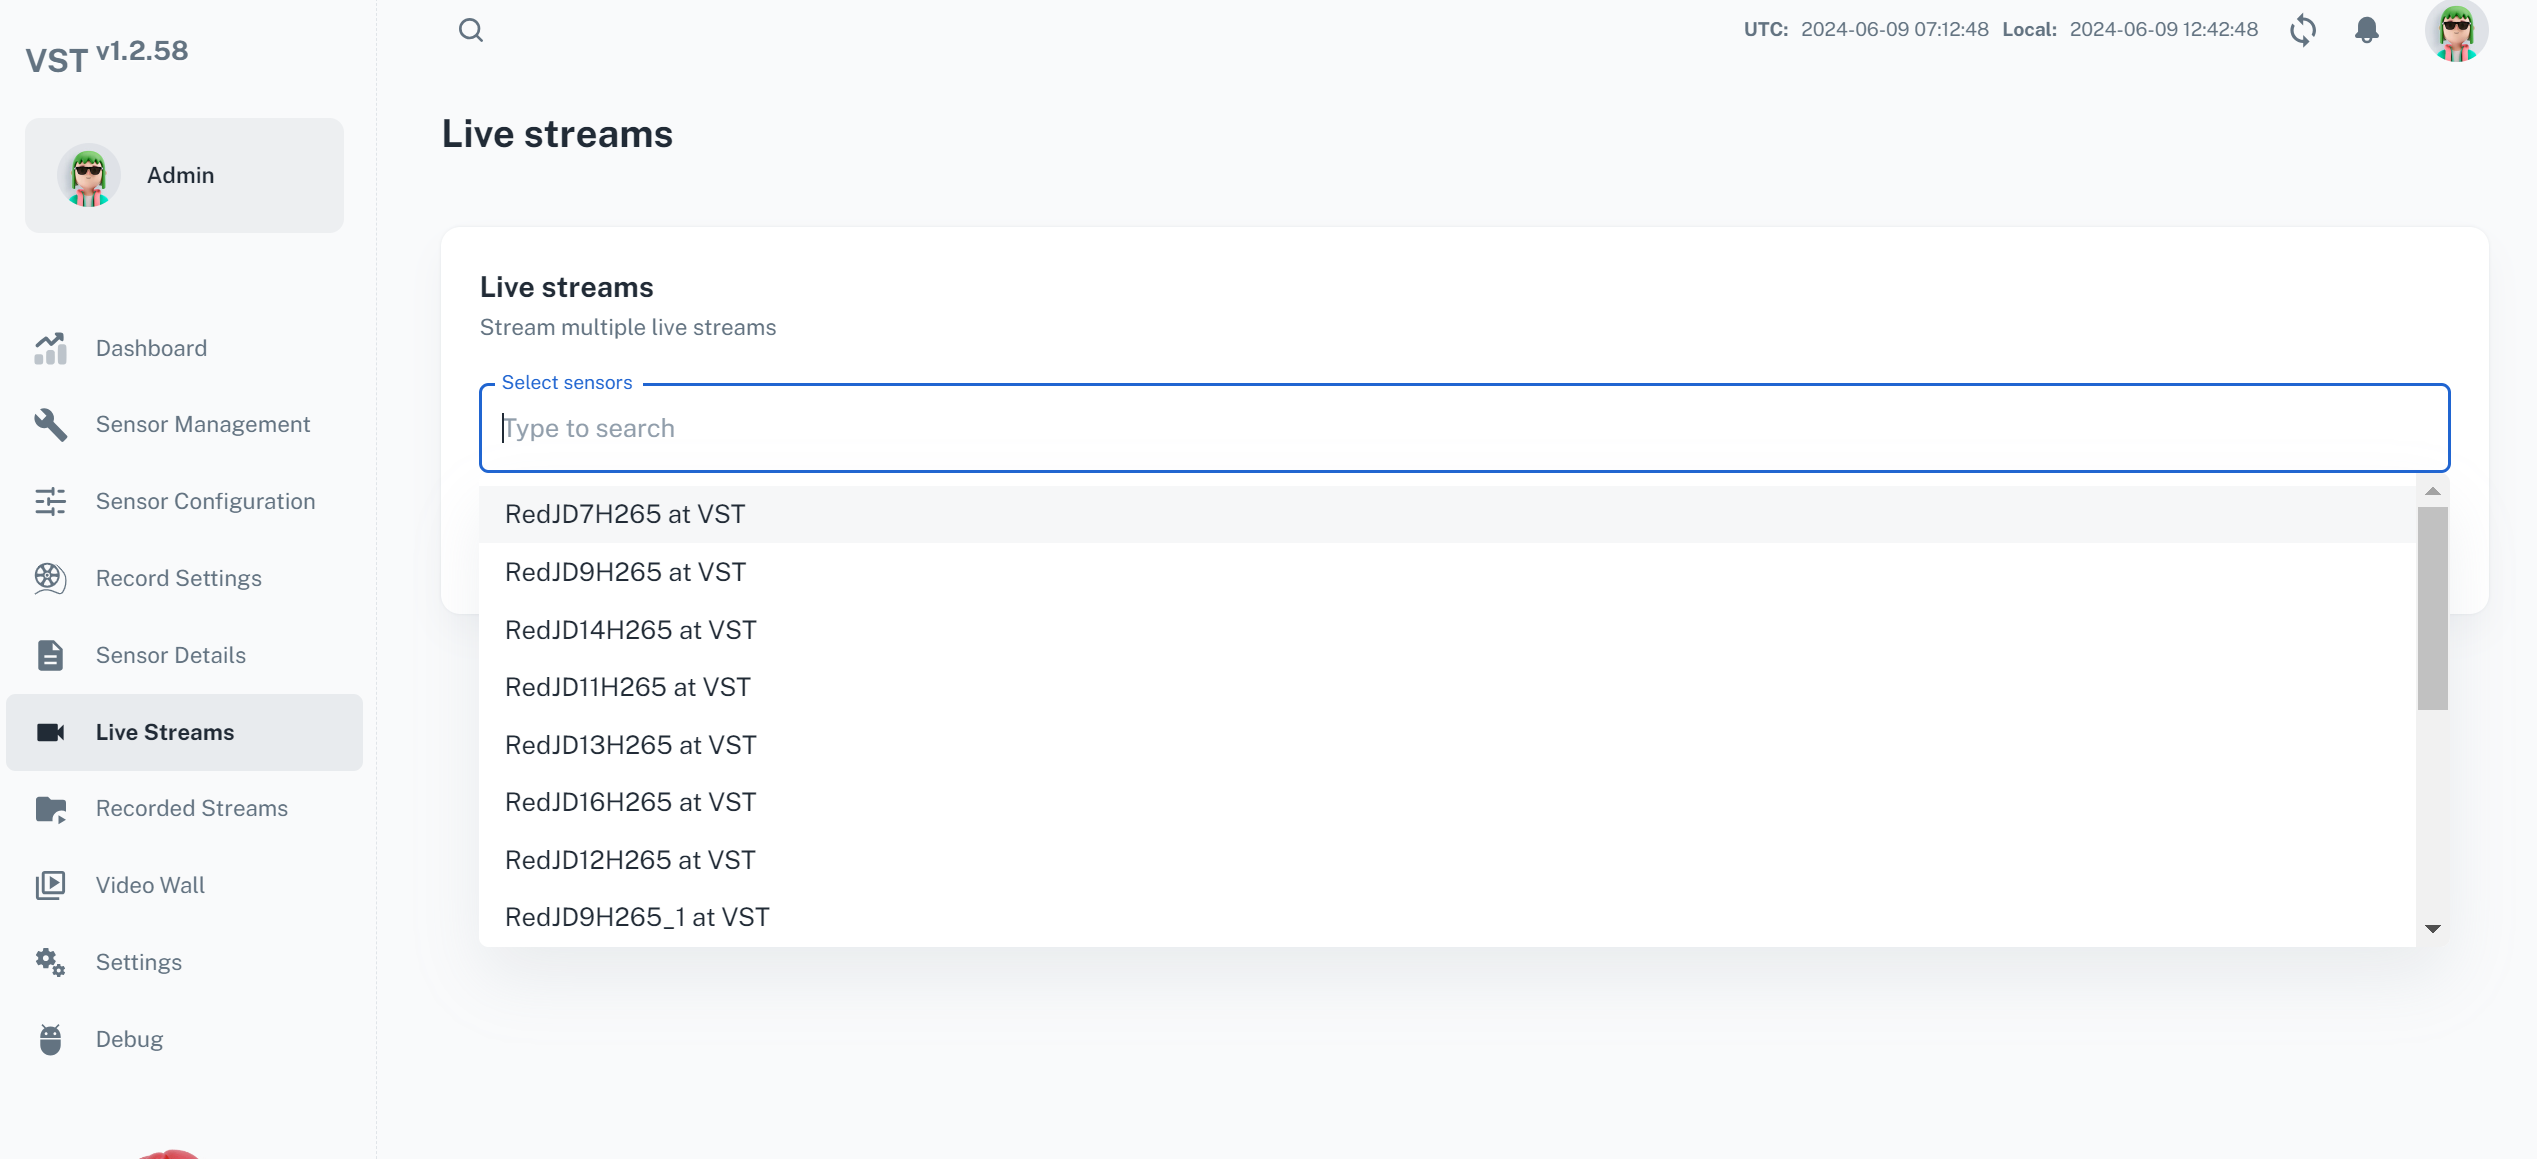Viewport: 2537px width, 1159px height.
Task: Open Sensor Details page
Action: point(170,655)
